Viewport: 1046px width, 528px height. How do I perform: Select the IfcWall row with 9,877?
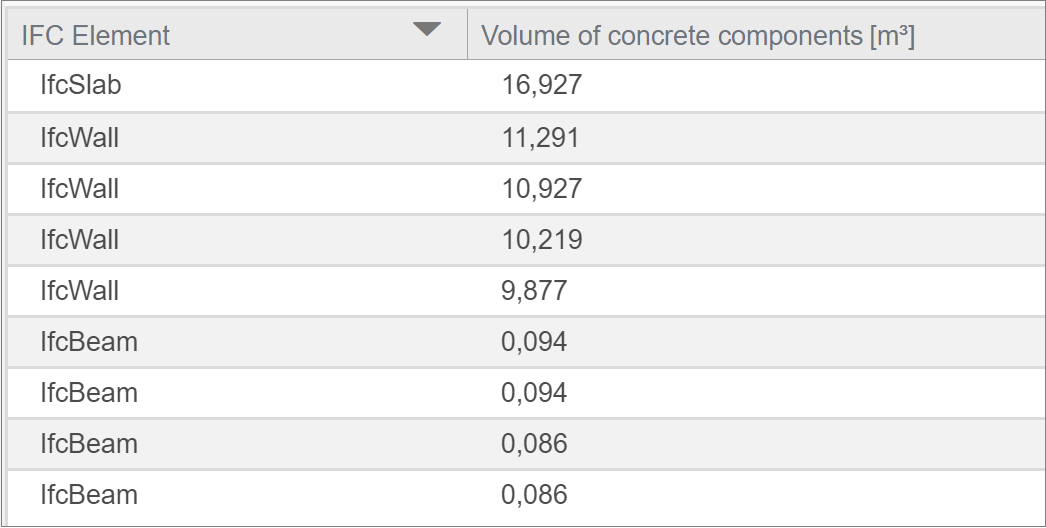coord(527,291)
